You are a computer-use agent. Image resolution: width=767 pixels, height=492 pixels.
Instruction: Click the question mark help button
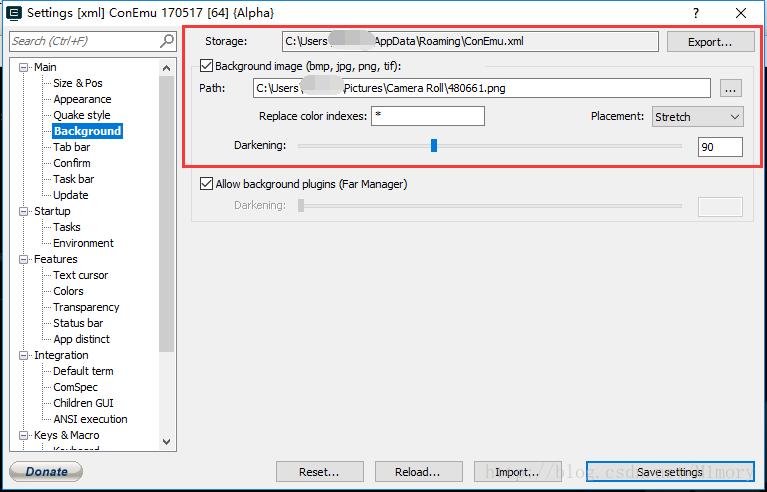click(x=696, y=13)
